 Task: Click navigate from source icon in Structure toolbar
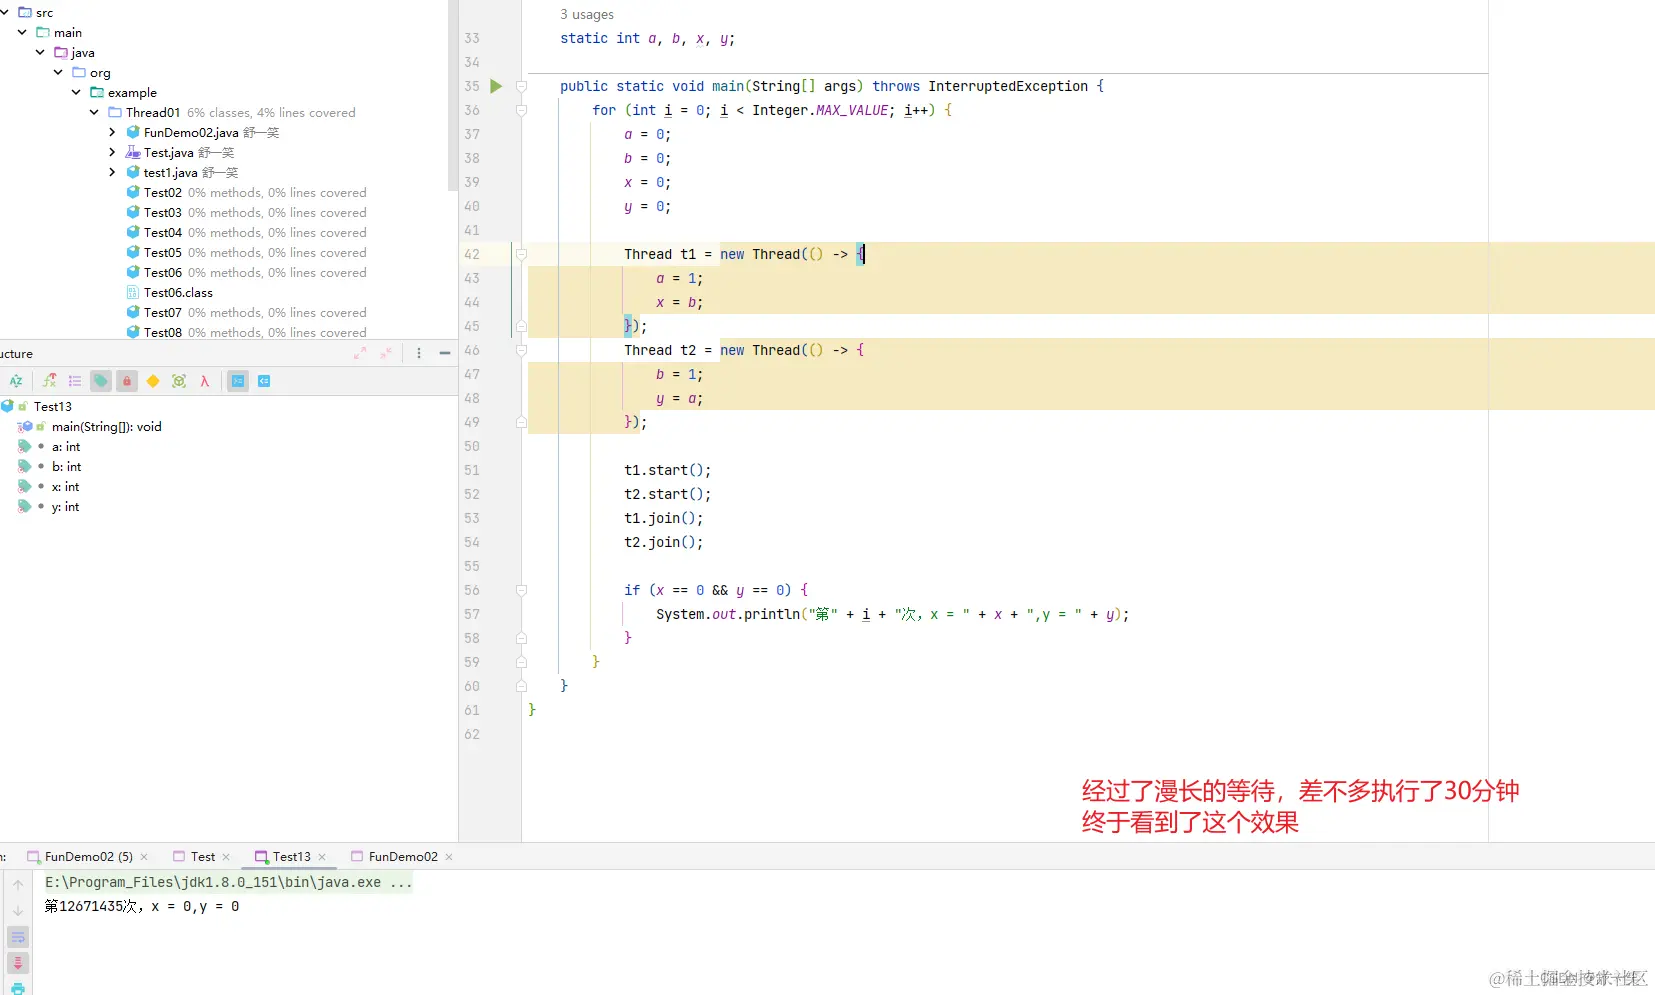pyautogui.click(x=264, y=381)
